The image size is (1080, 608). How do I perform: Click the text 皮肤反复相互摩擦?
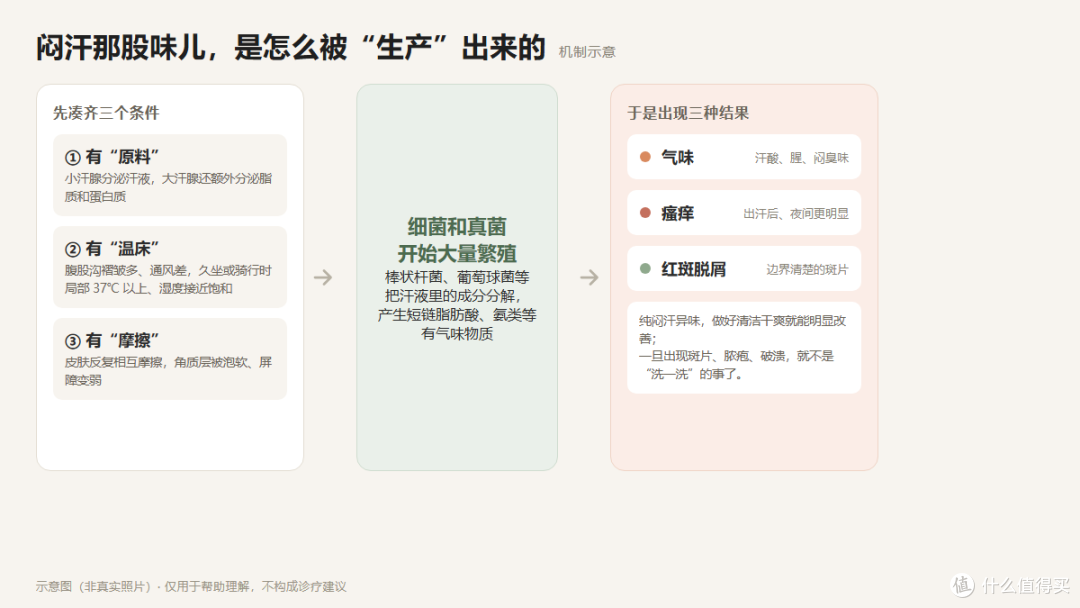click(169, 370)
